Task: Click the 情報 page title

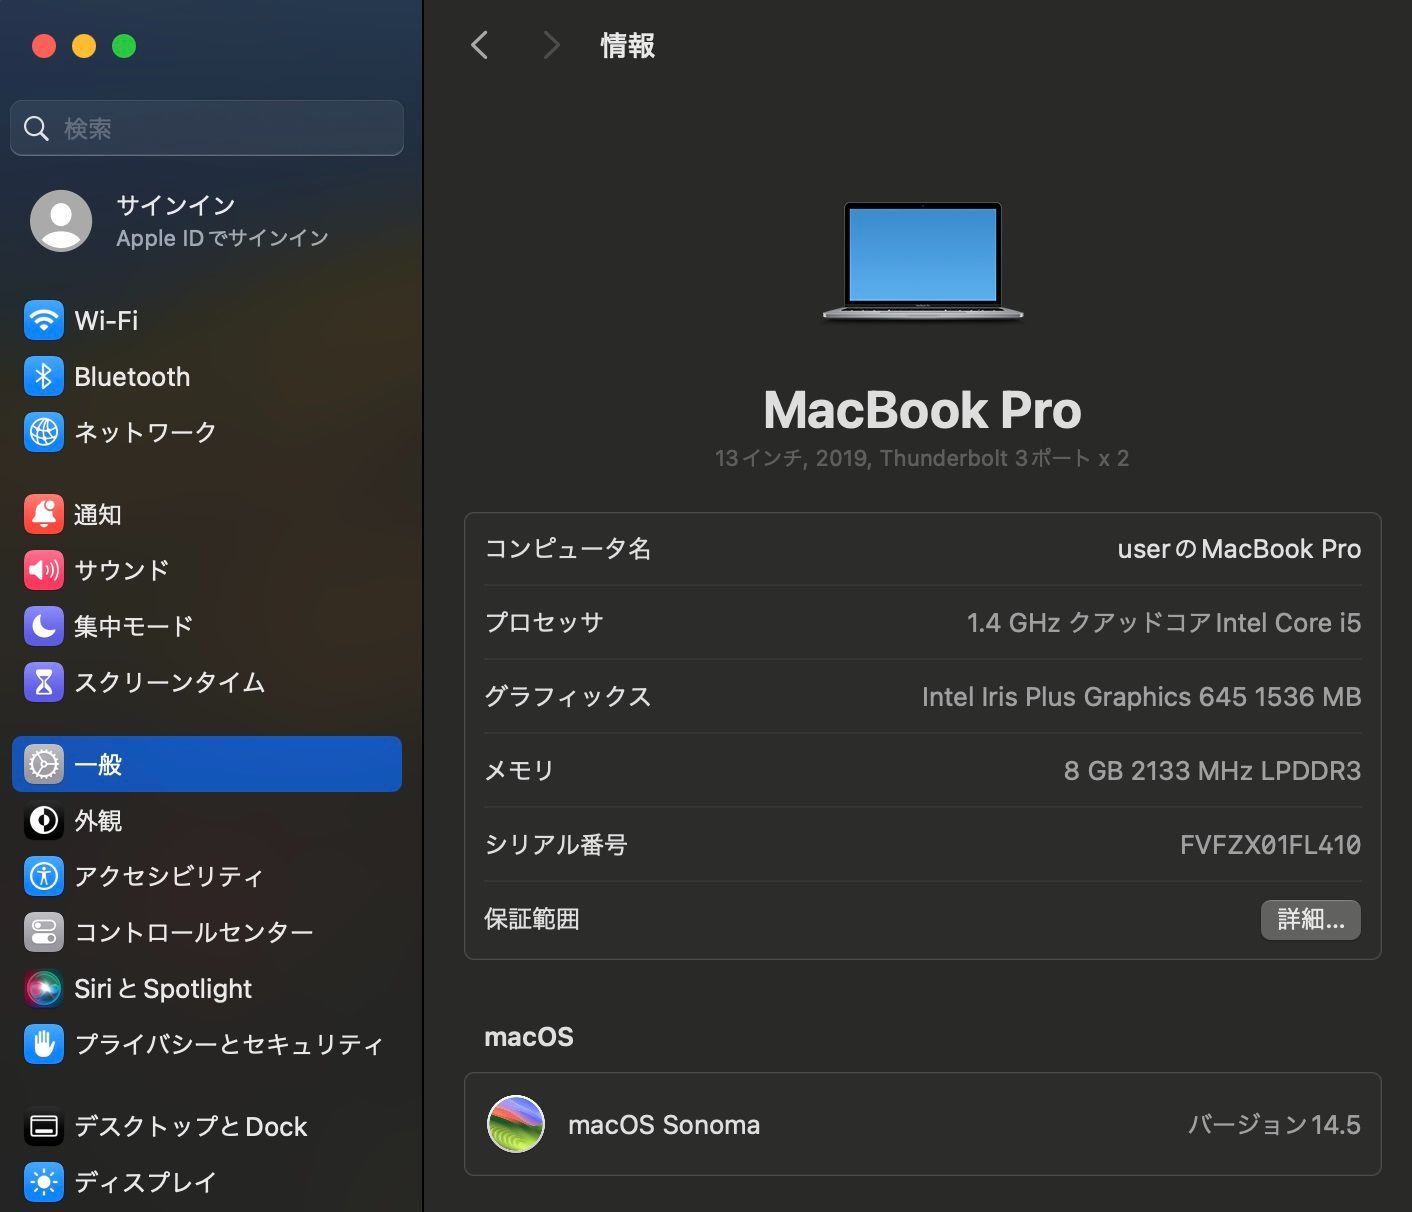Action: 627,45
